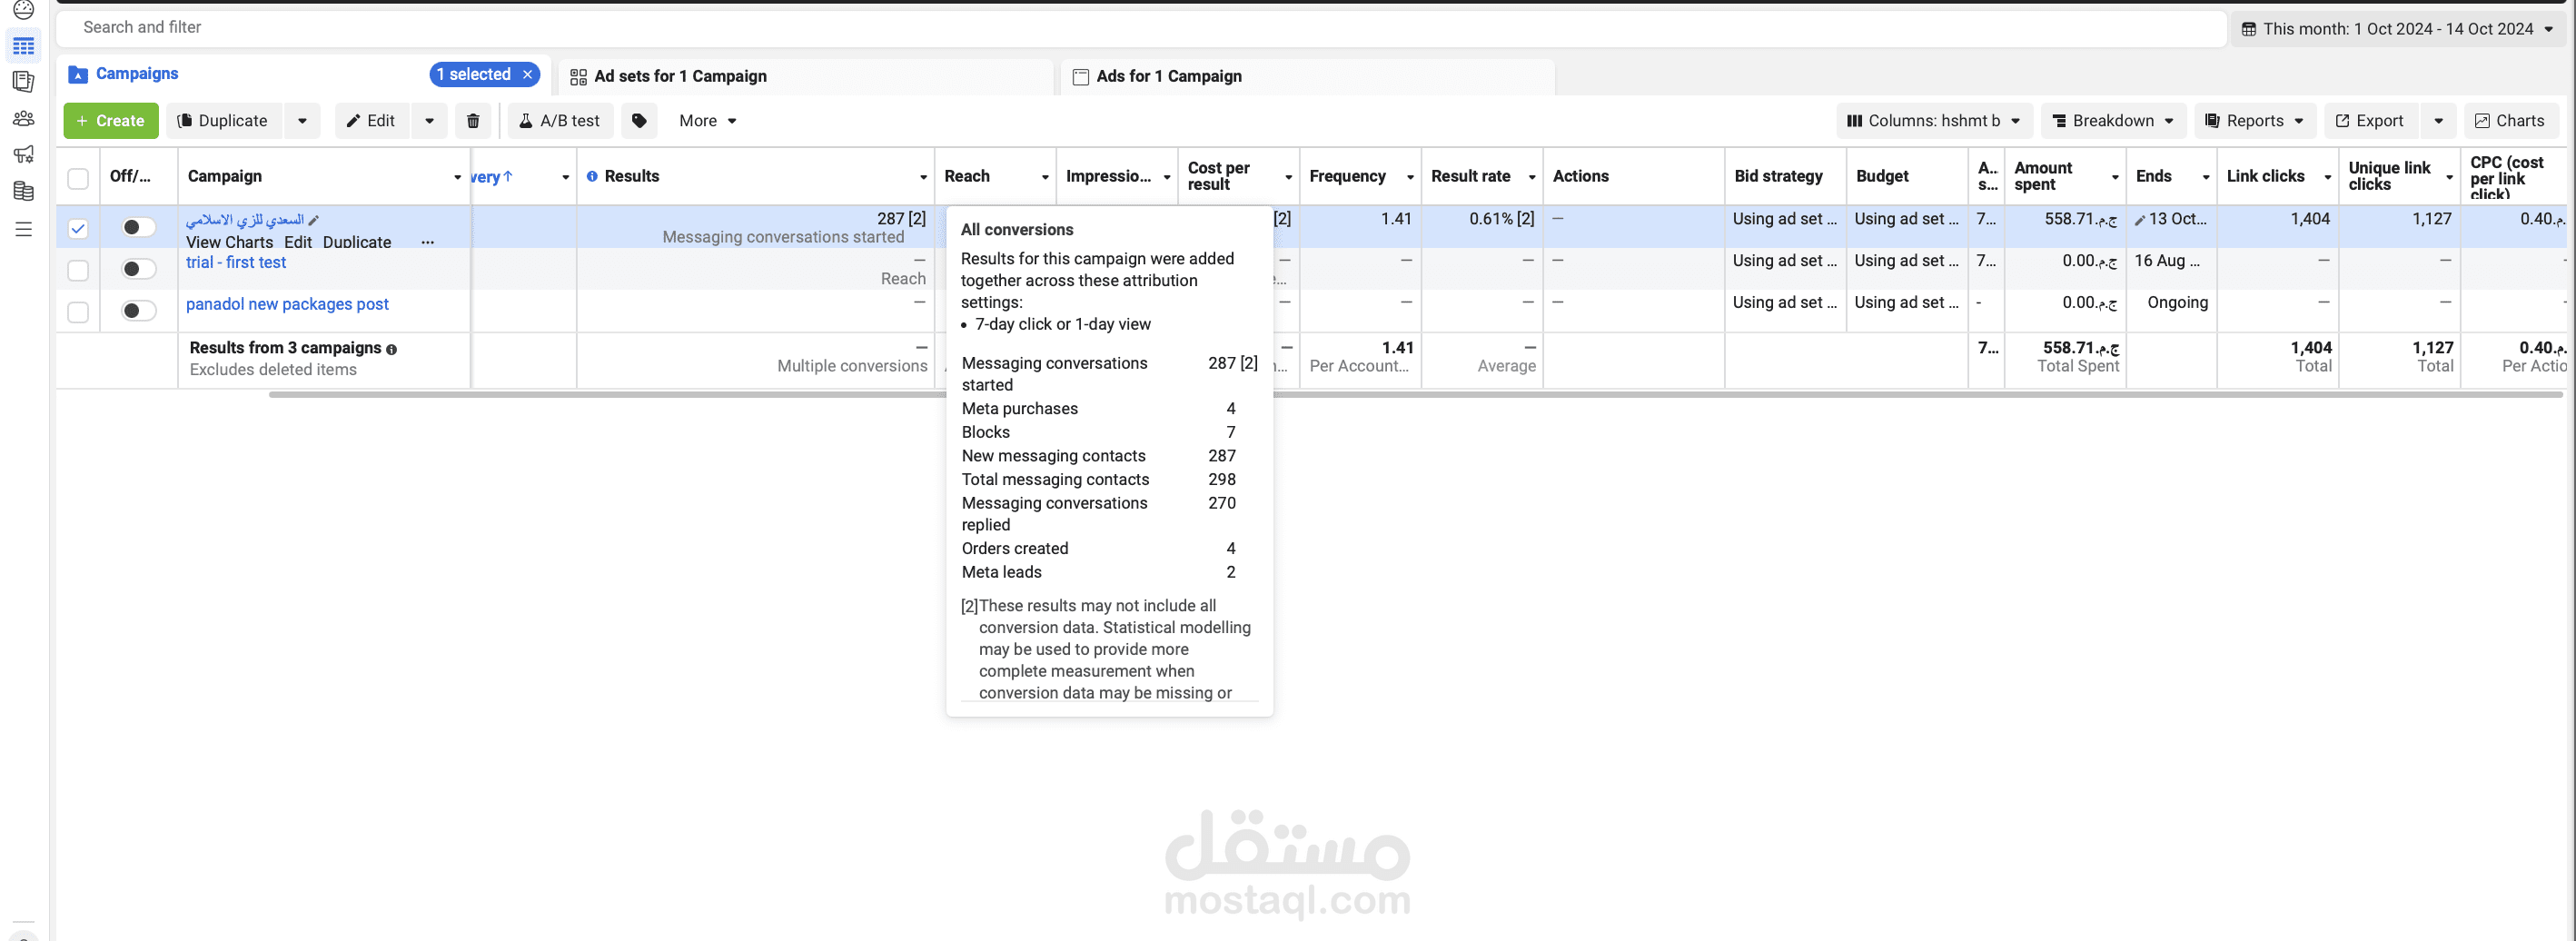The height and width of the screenshot is (941, 2576).
Task: Open the Results column header dropdown arrow
Action: point(923,177)
